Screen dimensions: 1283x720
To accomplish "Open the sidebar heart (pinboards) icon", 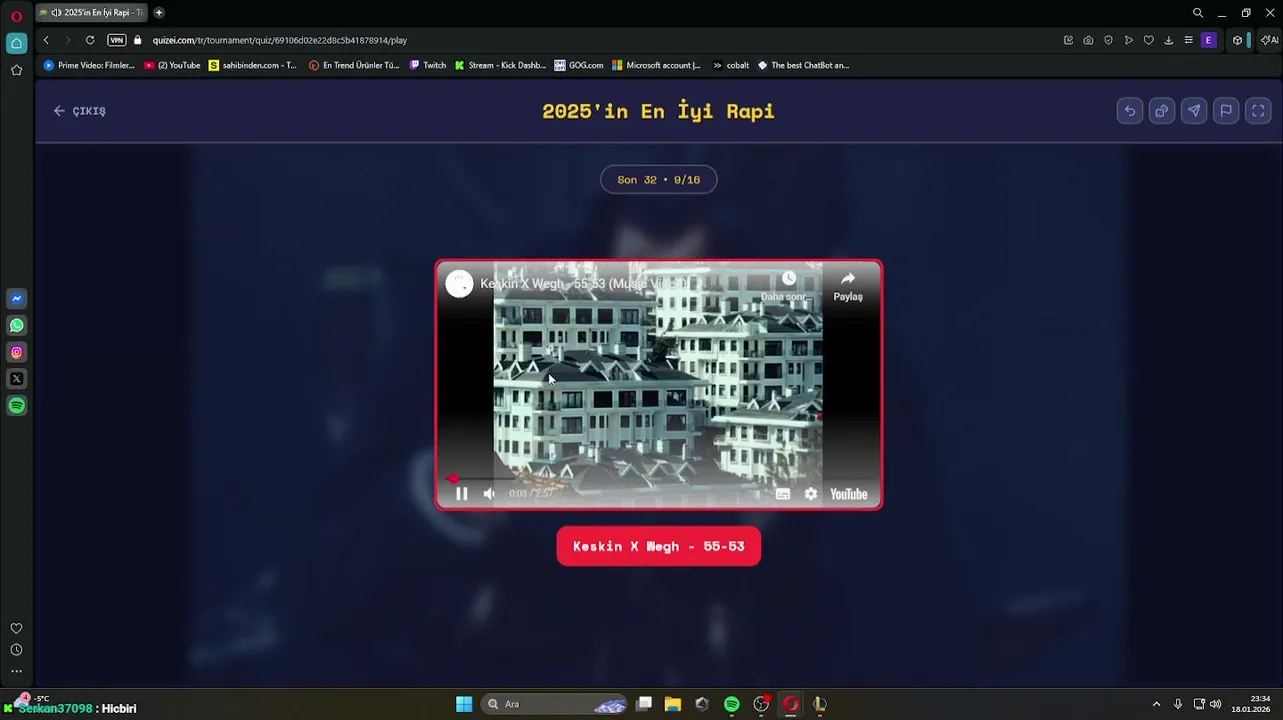I will coord(17,628).
